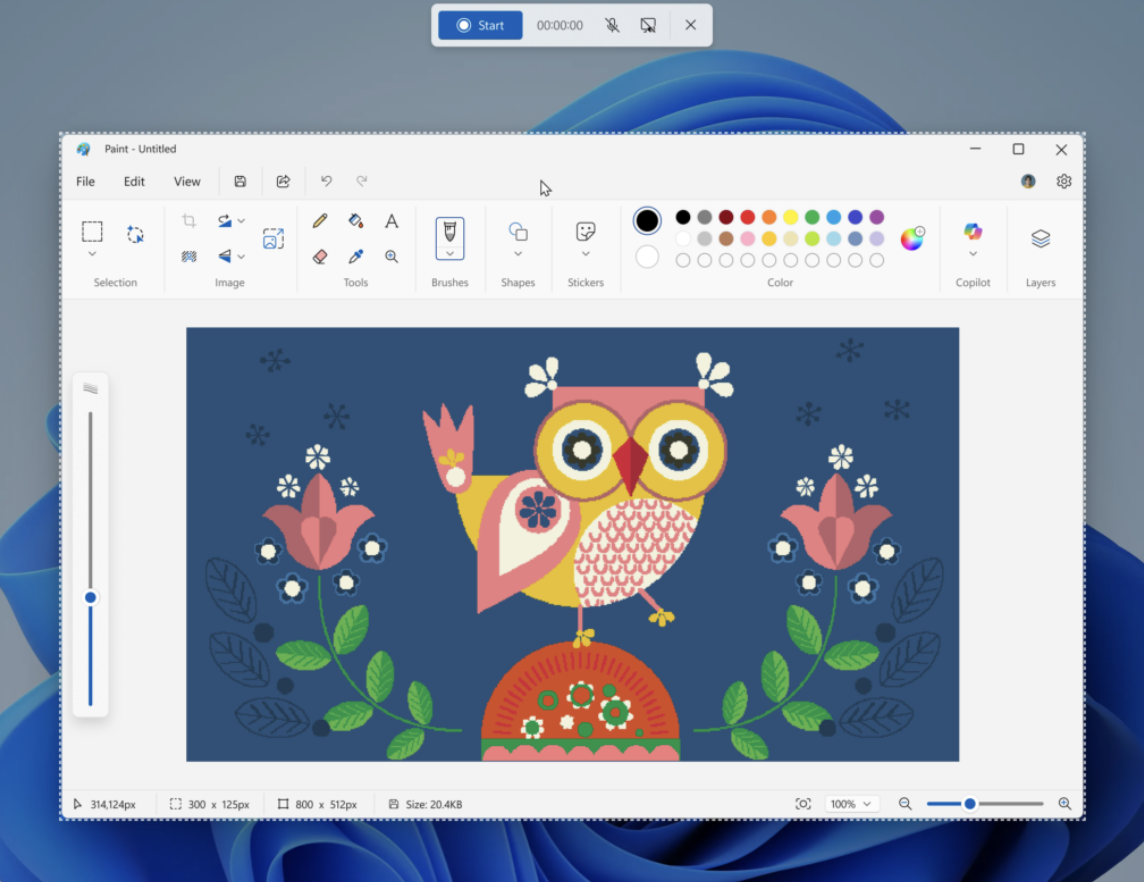1144x882 pixels.
Task: Click the dashed-frame picture icon in Image group
Action: point(274,239)
